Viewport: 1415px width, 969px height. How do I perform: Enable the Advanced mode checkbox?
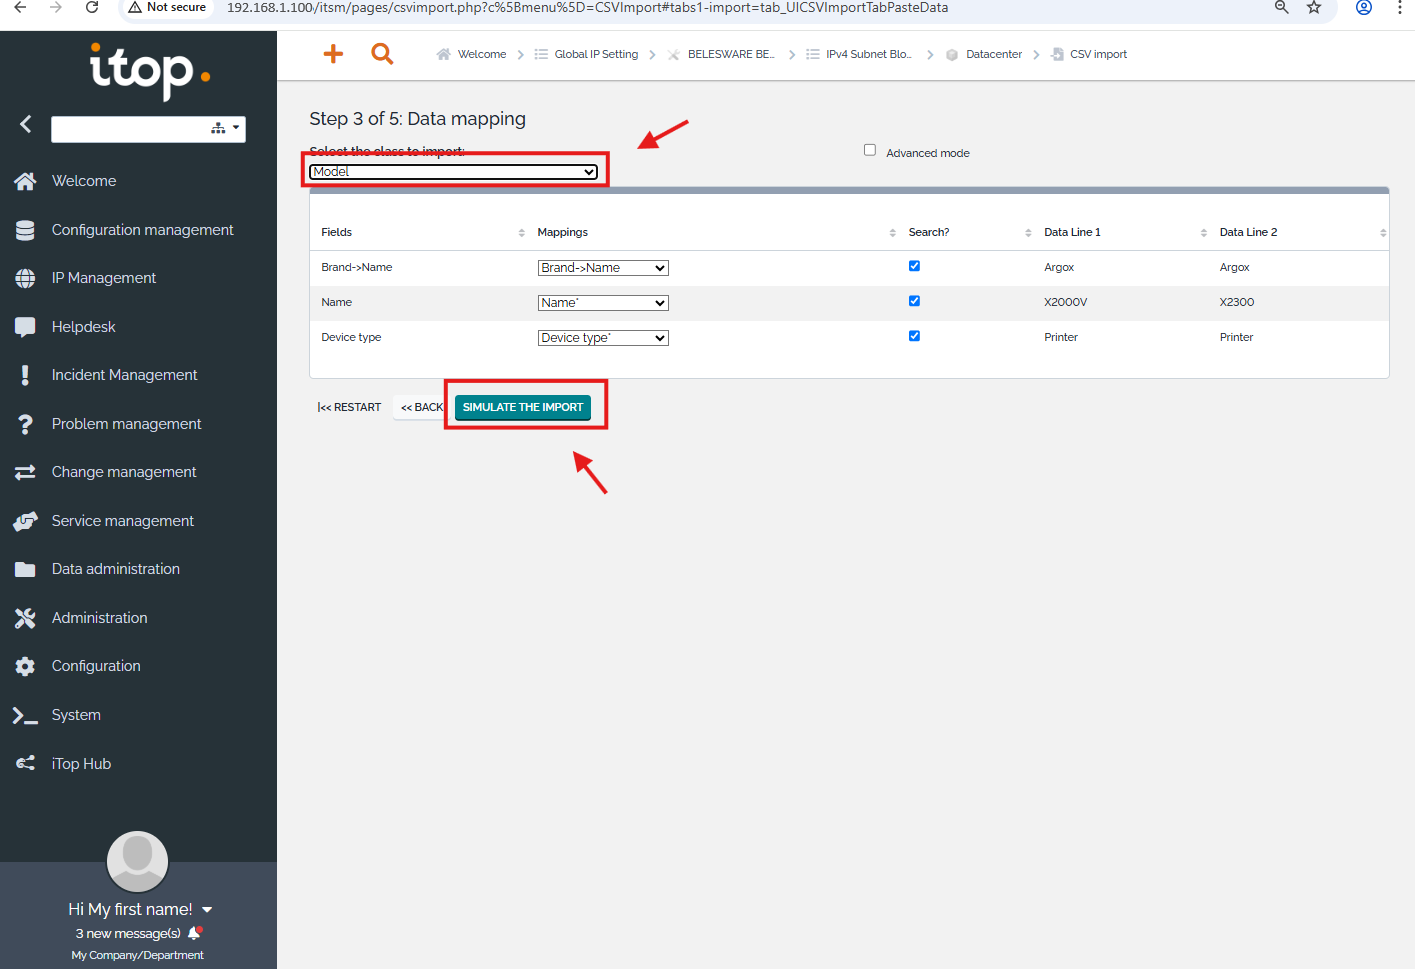pos(870,150)
